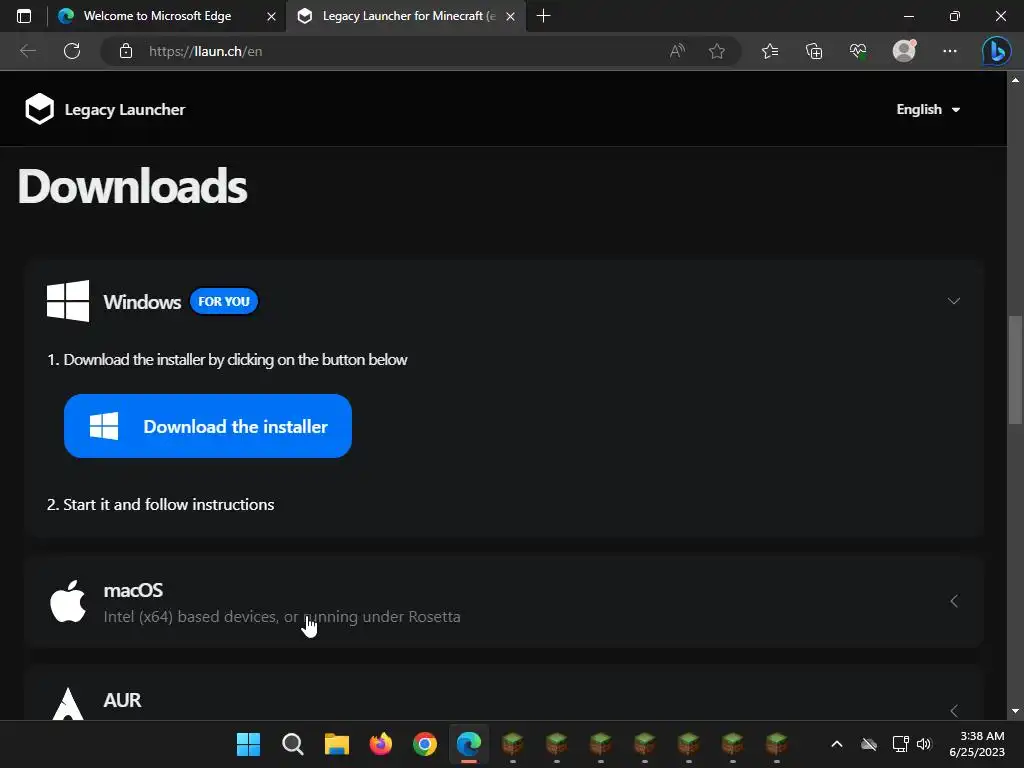
Task: Open Edge Settings and more menu
Action: point(950,51)
